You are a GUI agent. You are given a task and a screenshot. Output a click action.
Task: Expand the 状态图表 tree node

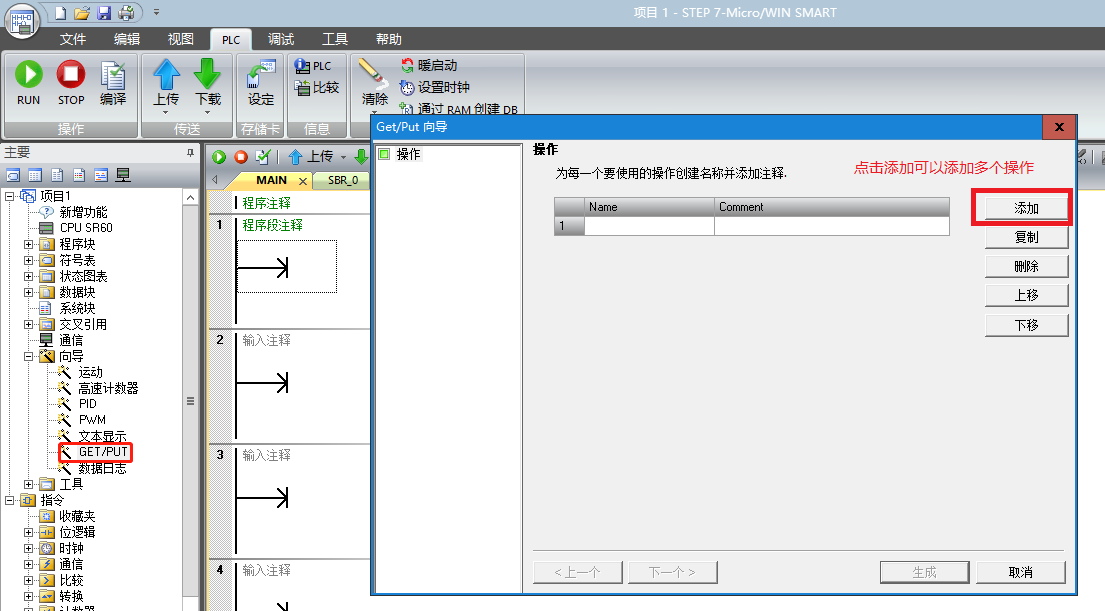point(28,276)
